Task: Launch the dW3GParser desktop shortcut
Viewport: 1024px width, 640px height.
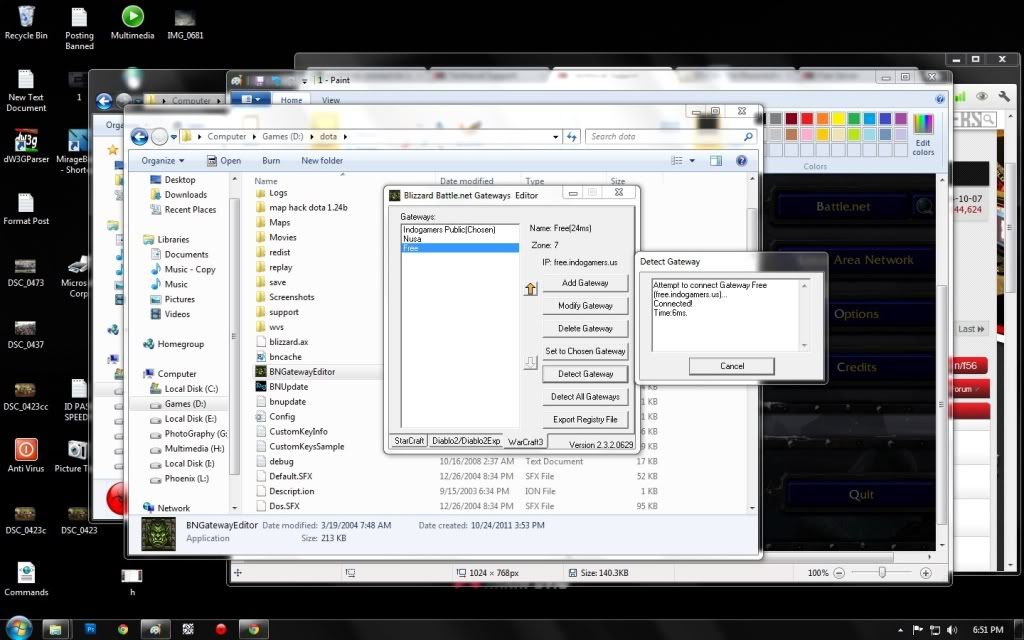Action: pyautogui.click(x=26, y=146)
